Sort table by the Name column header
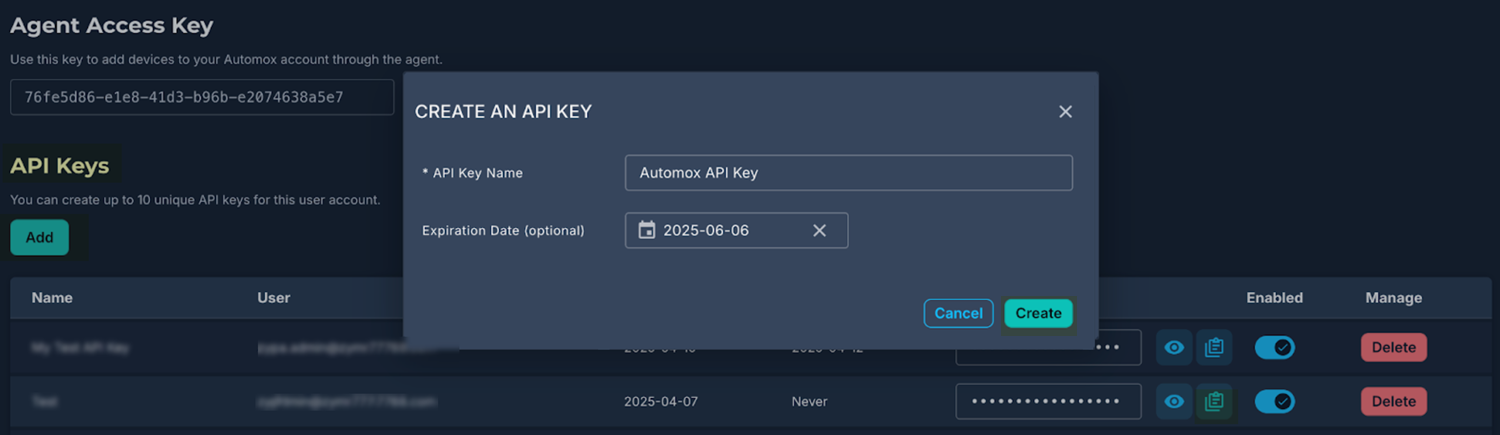The width and height of the screenshot is (1500, 435). pos(52,297)
